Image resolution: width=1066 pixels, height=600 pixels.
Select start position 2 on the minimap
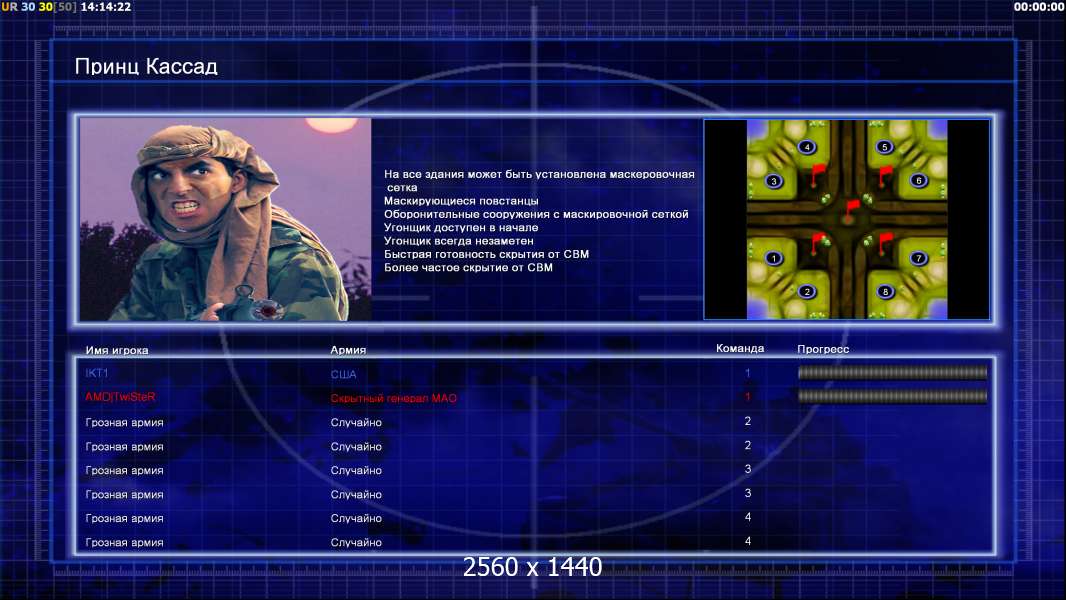pos(807,292)
